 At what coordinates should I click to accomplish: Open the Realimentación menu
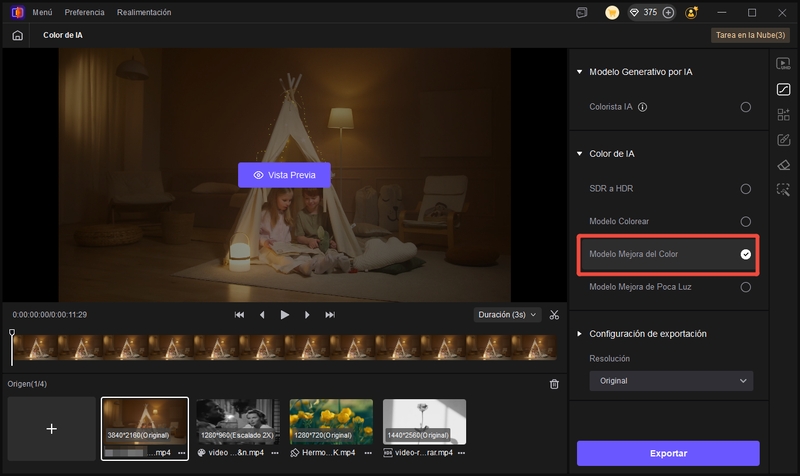144,13
